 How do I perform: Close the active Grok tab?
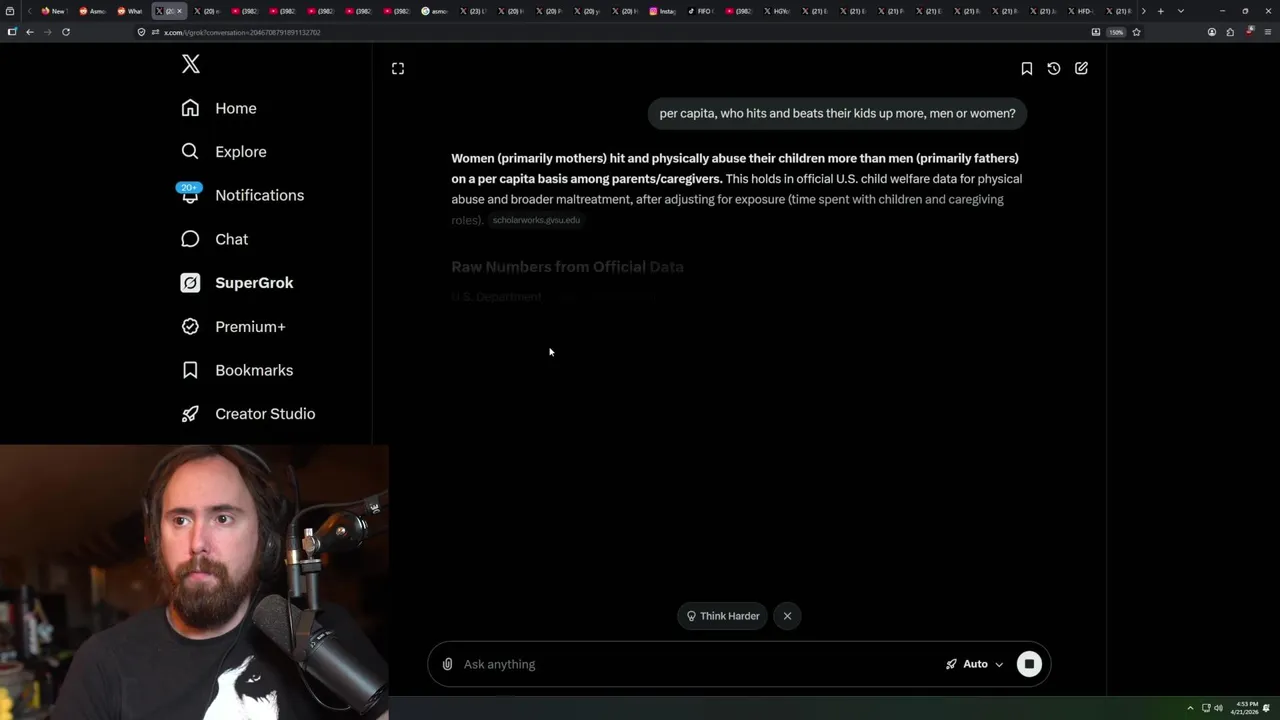[x=180, y=11]
